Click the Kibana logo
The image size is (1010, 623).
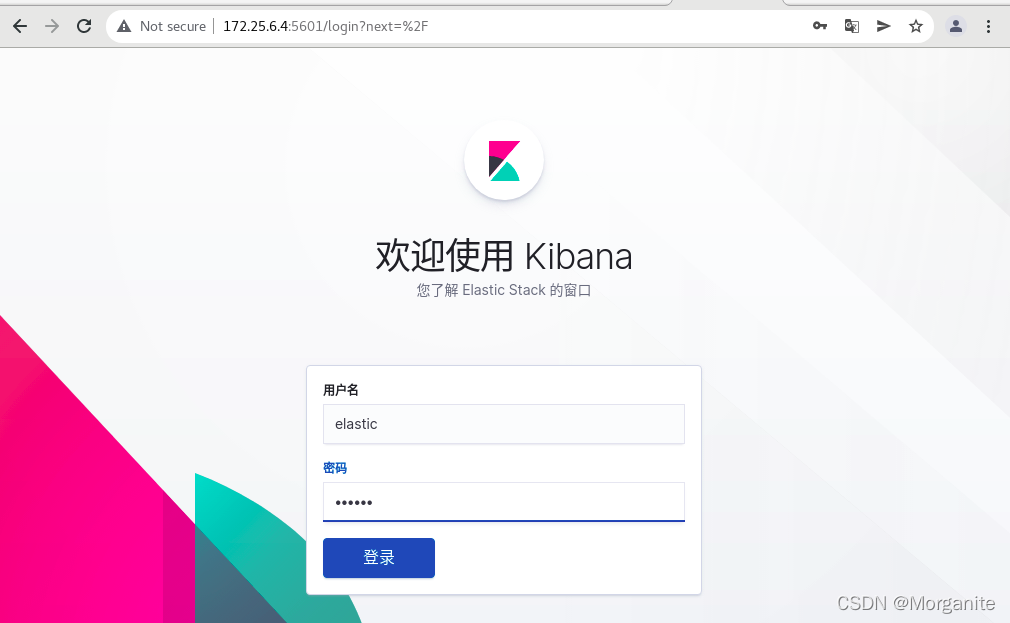[504, 160]
